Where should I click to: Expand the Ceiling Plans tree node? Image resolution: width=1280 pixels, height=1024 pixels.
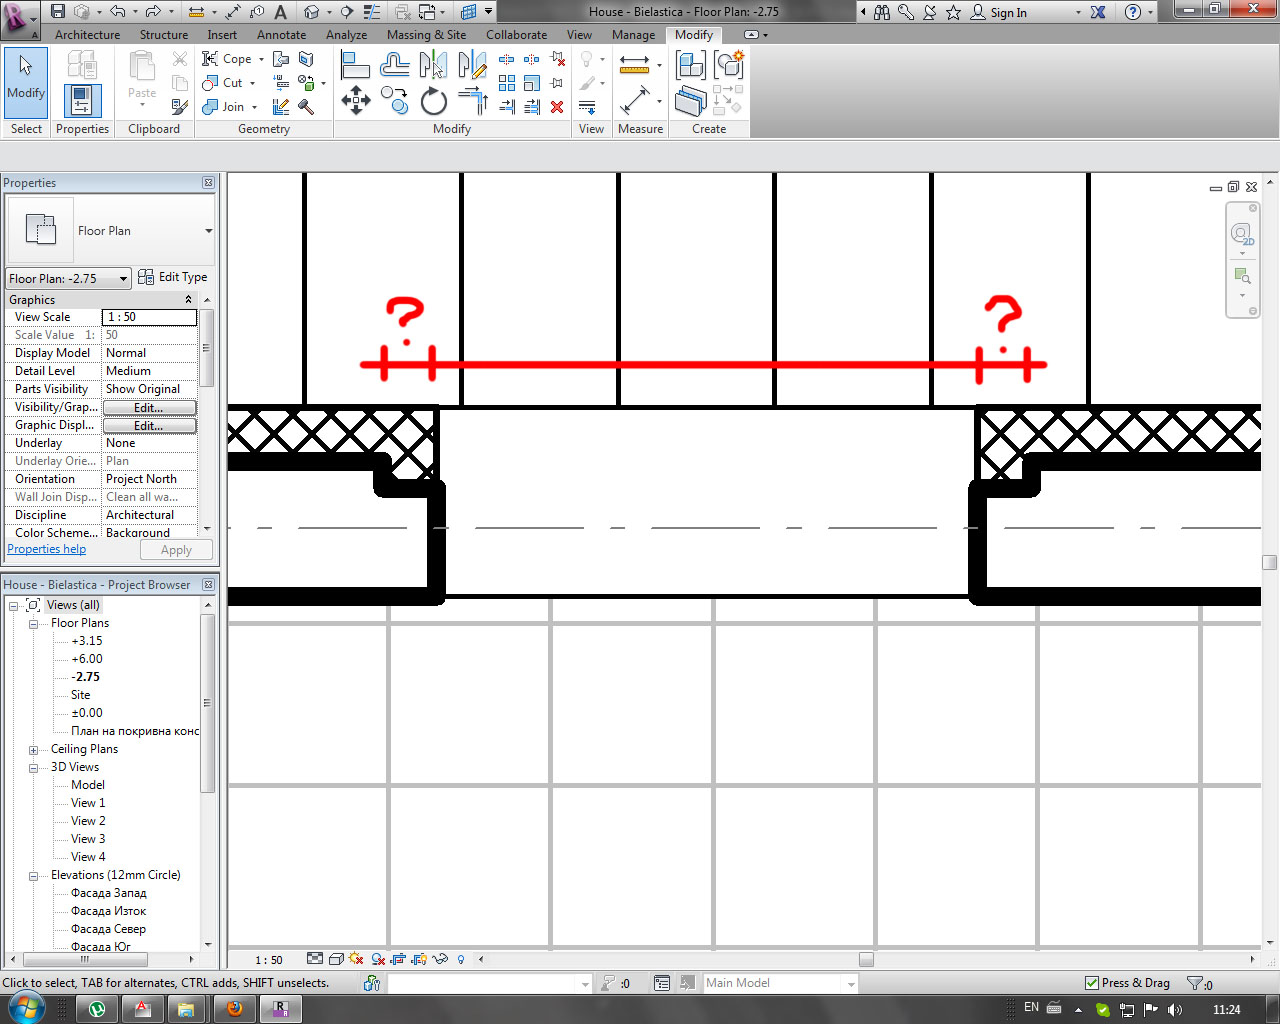click(33, 749)
